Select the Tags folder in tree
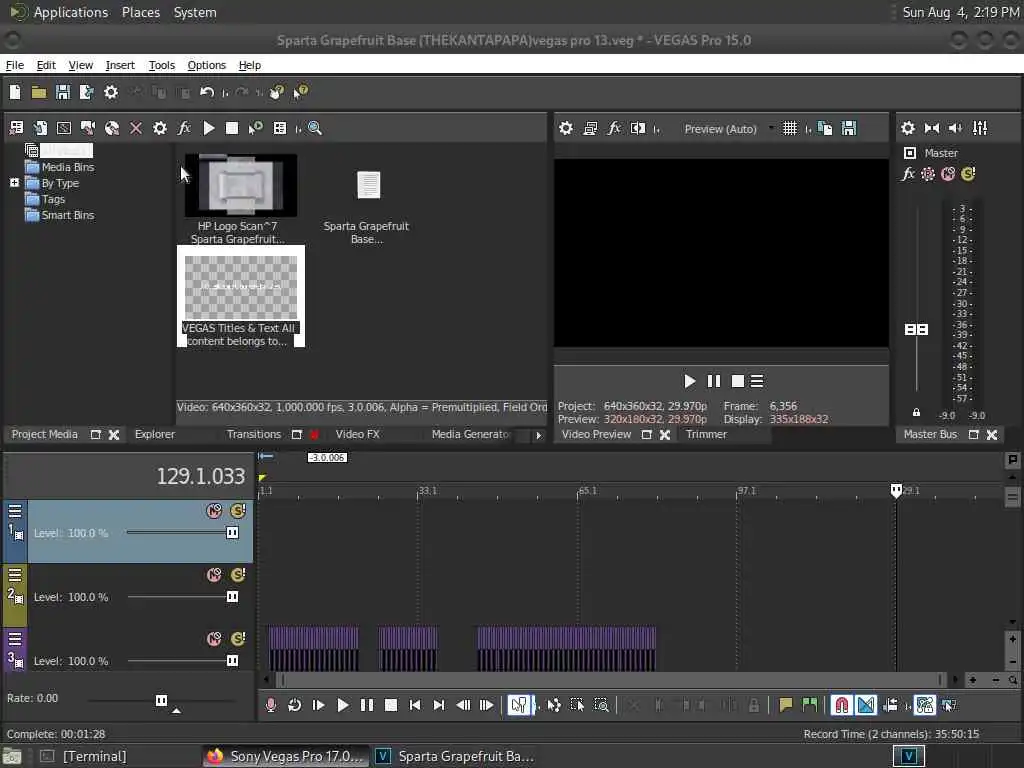 pyautogui.click(x=45, y=199)
